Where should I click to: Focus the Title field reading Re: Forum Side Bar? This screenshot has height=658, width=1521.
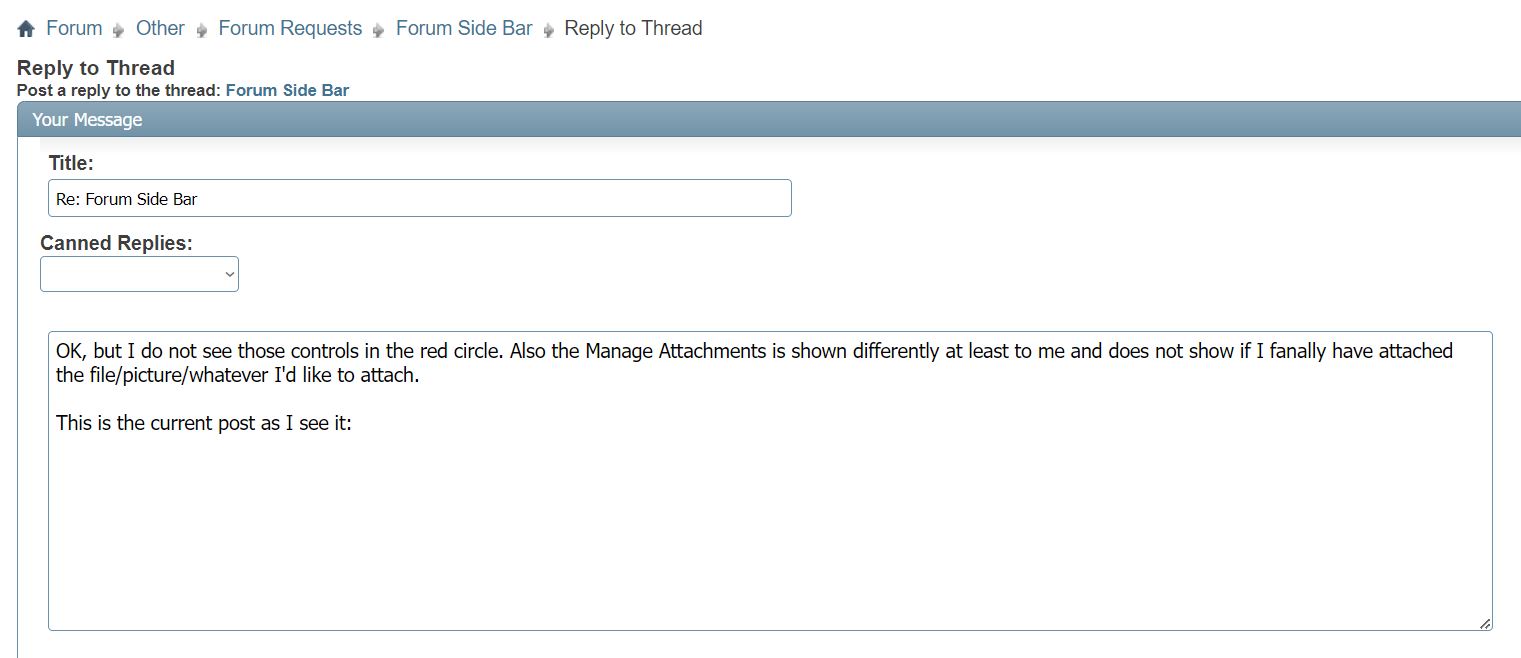tap(419, 198)
